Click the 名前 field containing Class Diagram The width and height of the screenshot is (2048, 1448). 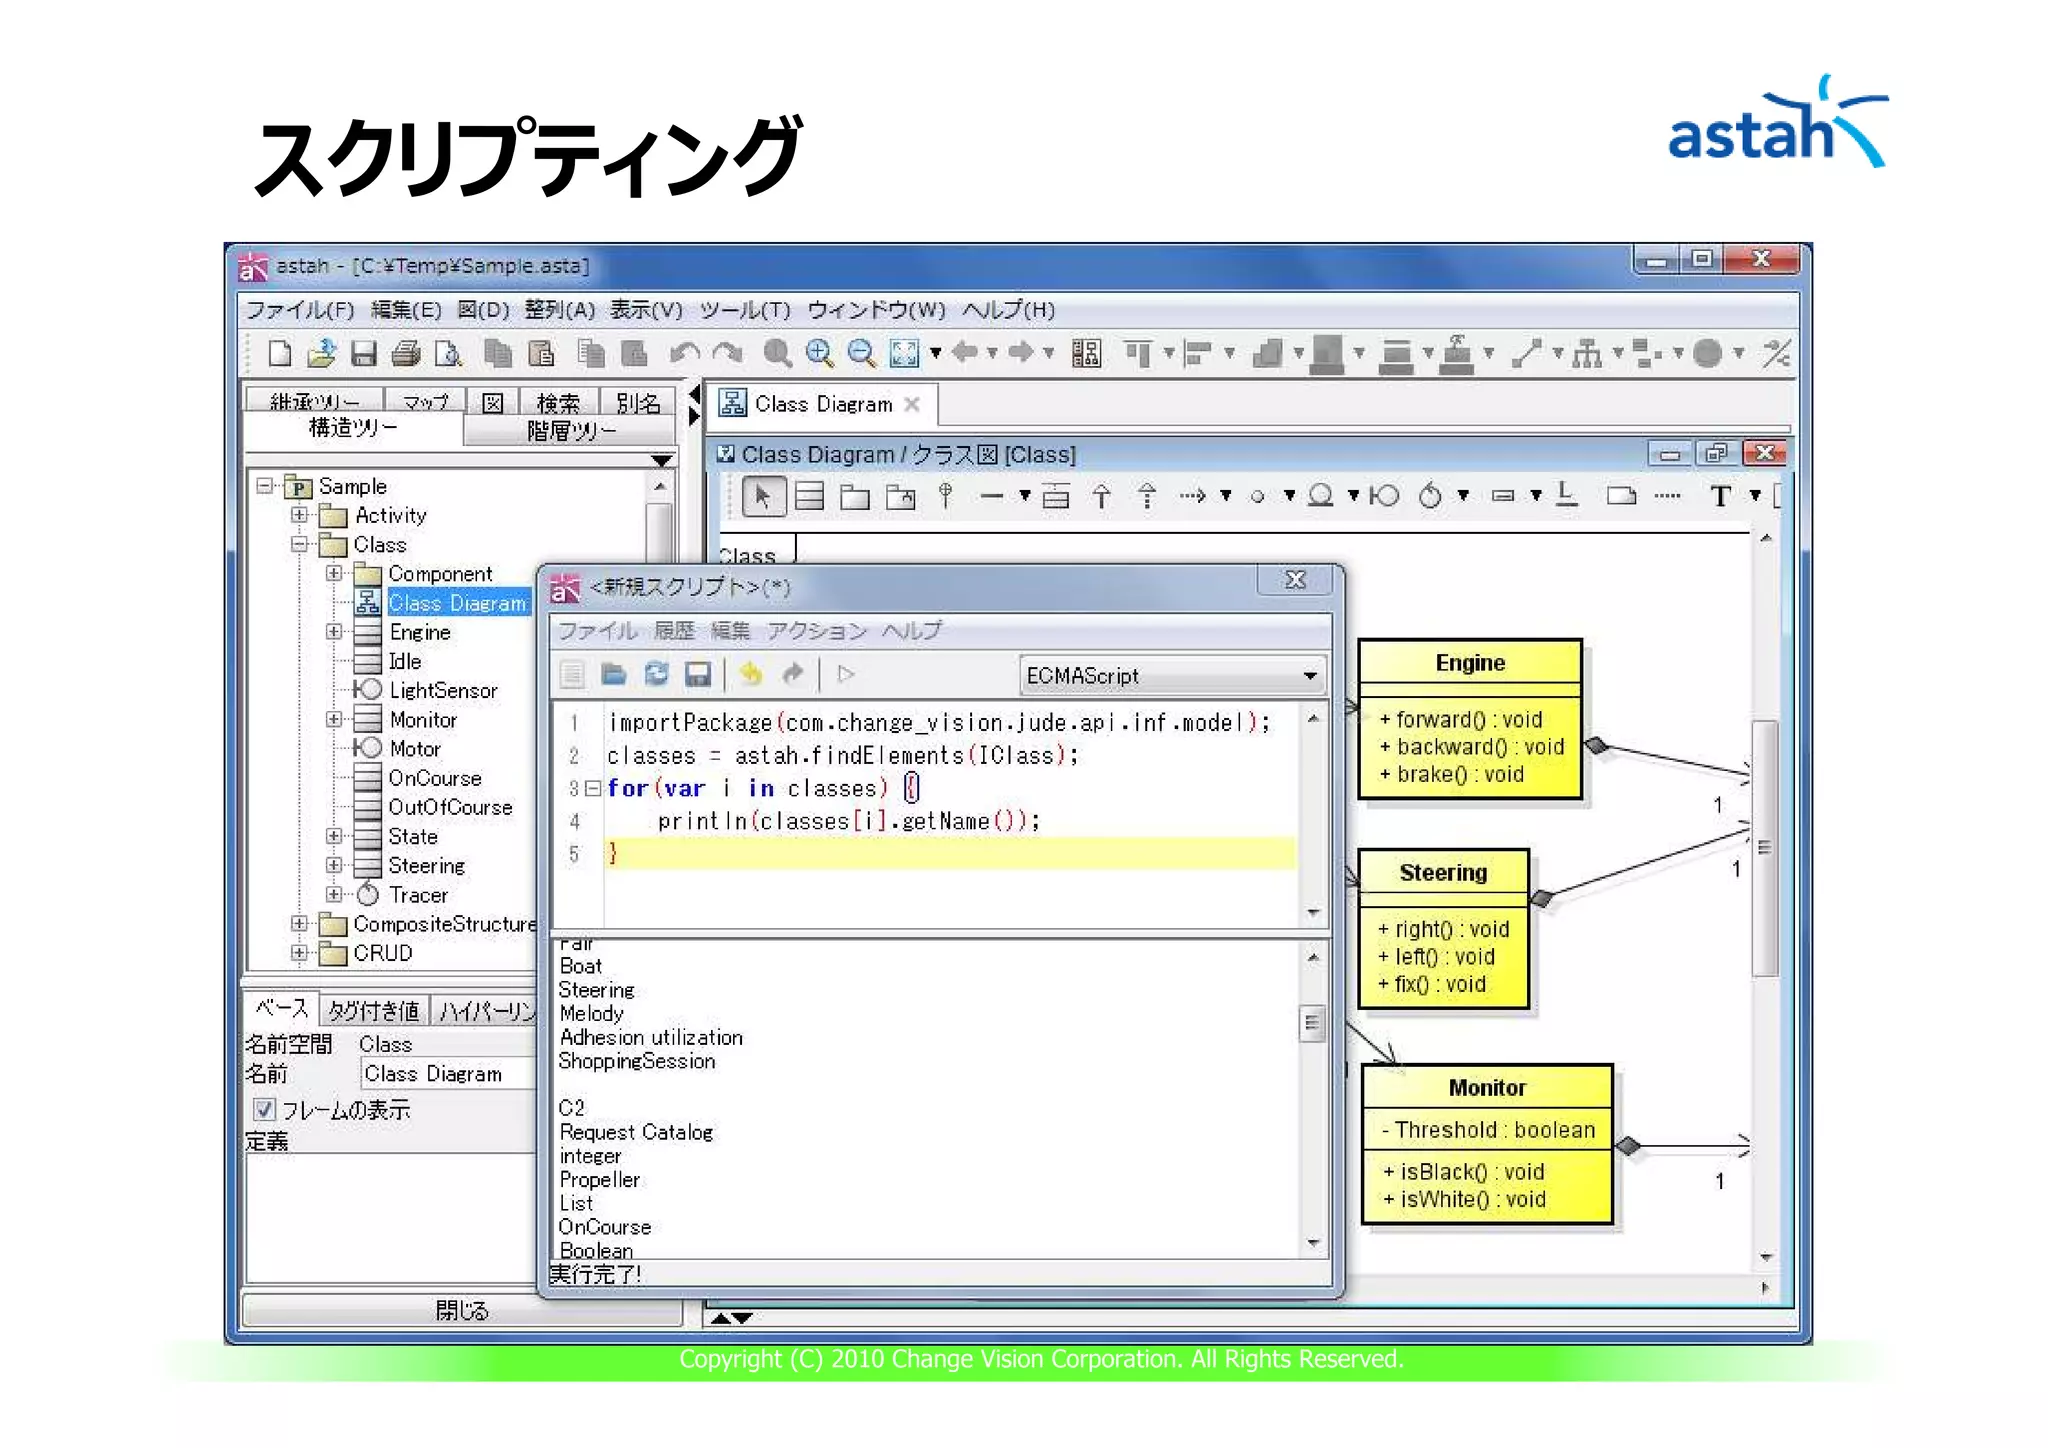pos(448,1074)
